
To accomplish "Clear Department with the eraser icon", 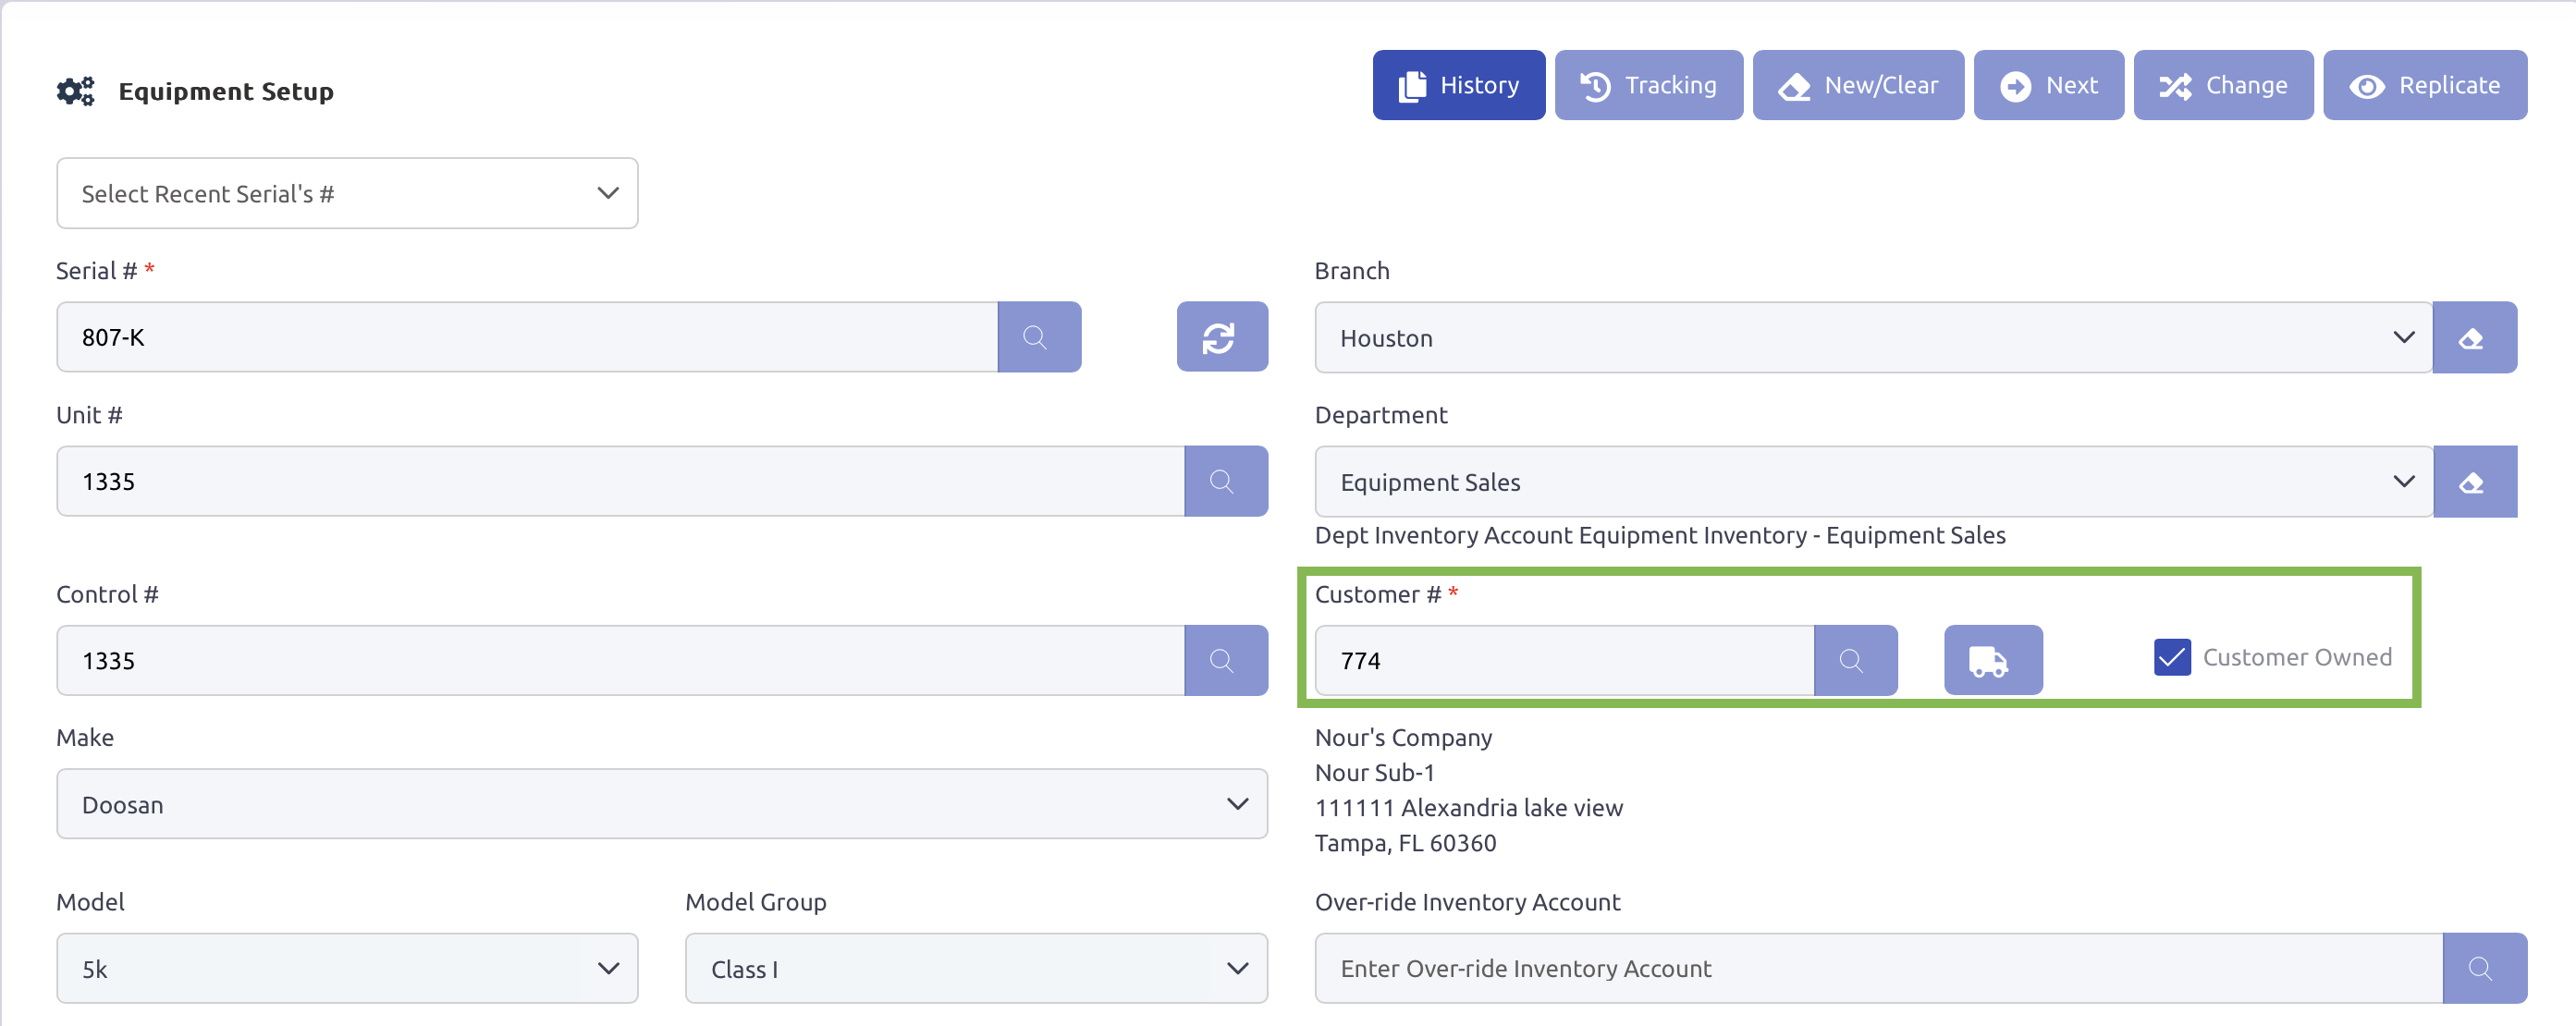I will tap(2473, 482).
